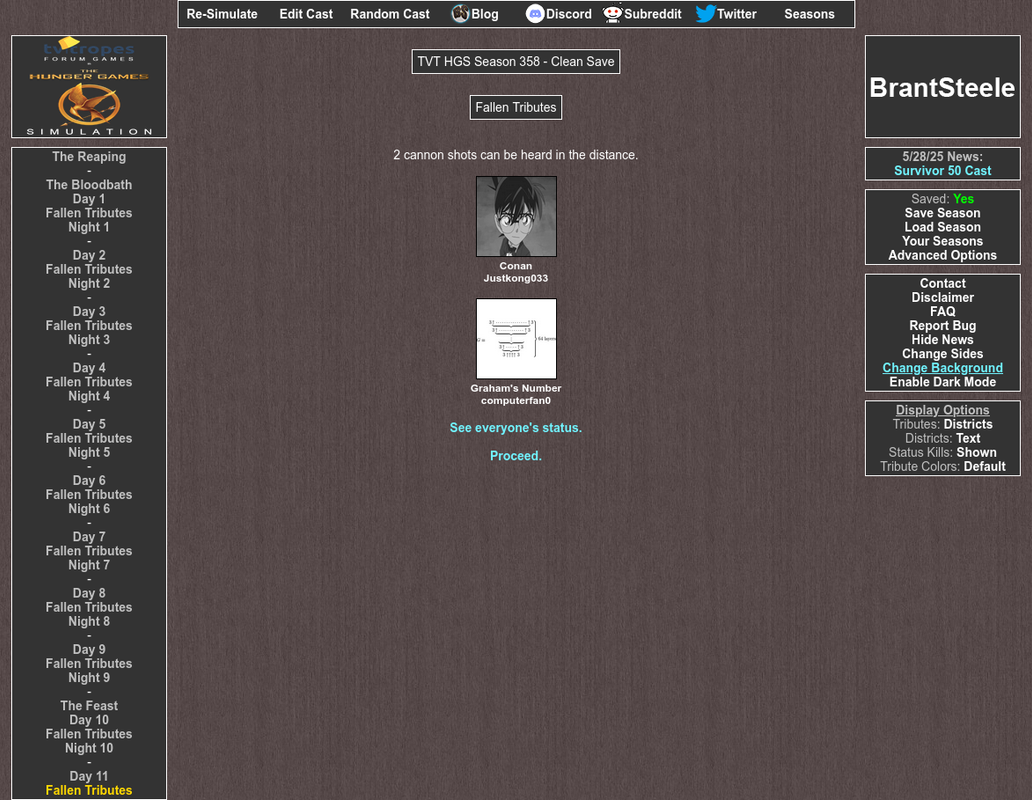This screenshot has width=1032, height=800.
Task: Click Hide News
Action: click(x=942, y=339)
